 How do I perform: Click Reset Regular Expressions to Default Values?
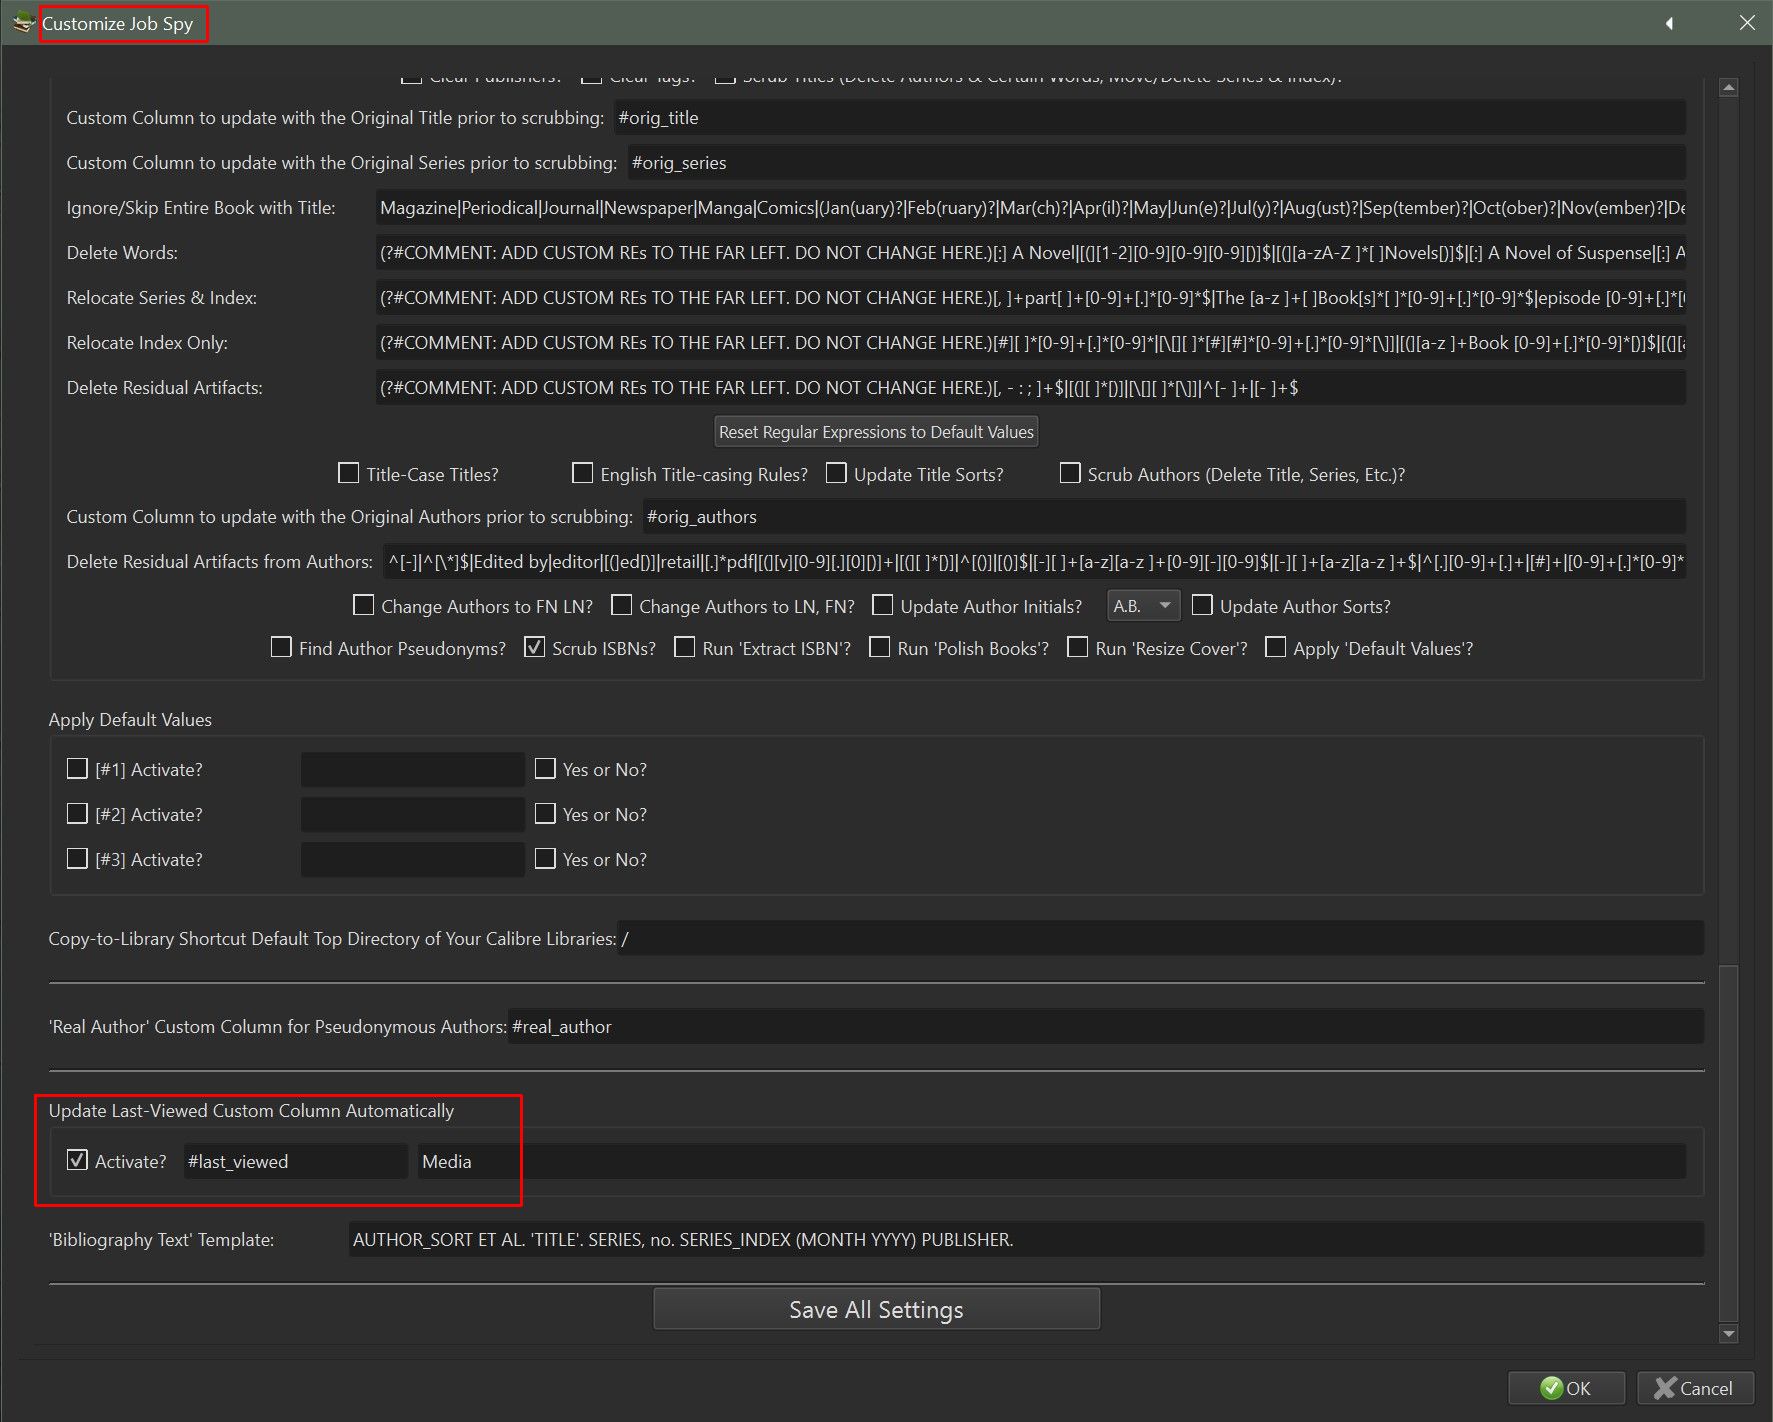tap(876, 432)
